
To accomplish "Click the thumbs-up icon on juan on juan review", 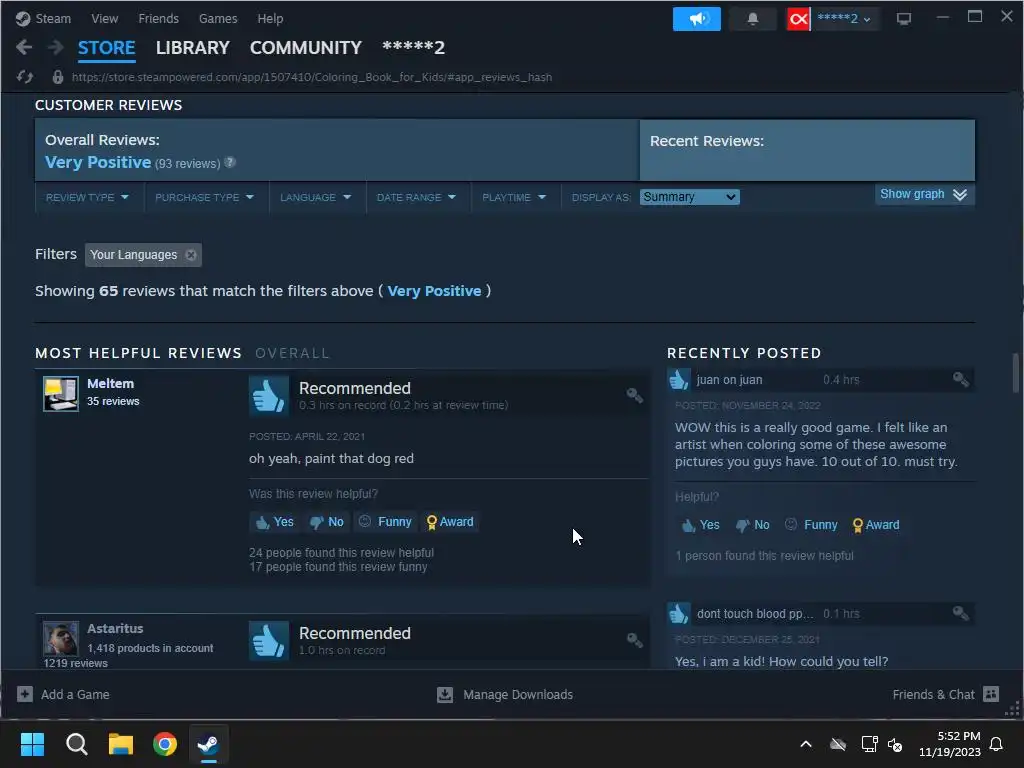I will coord(679,379).
